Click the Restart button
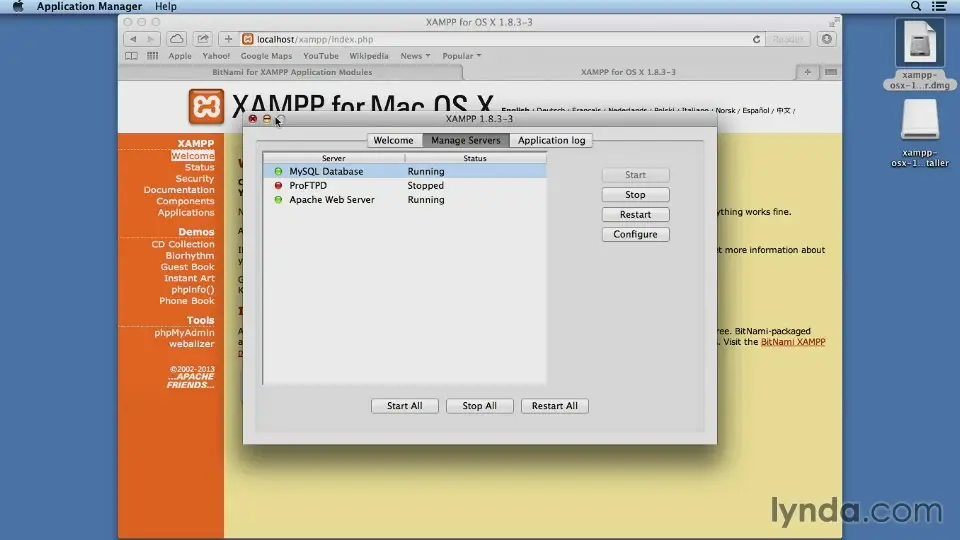The width and height of the screenshot is (960, 540). click(x=636, y=215)
